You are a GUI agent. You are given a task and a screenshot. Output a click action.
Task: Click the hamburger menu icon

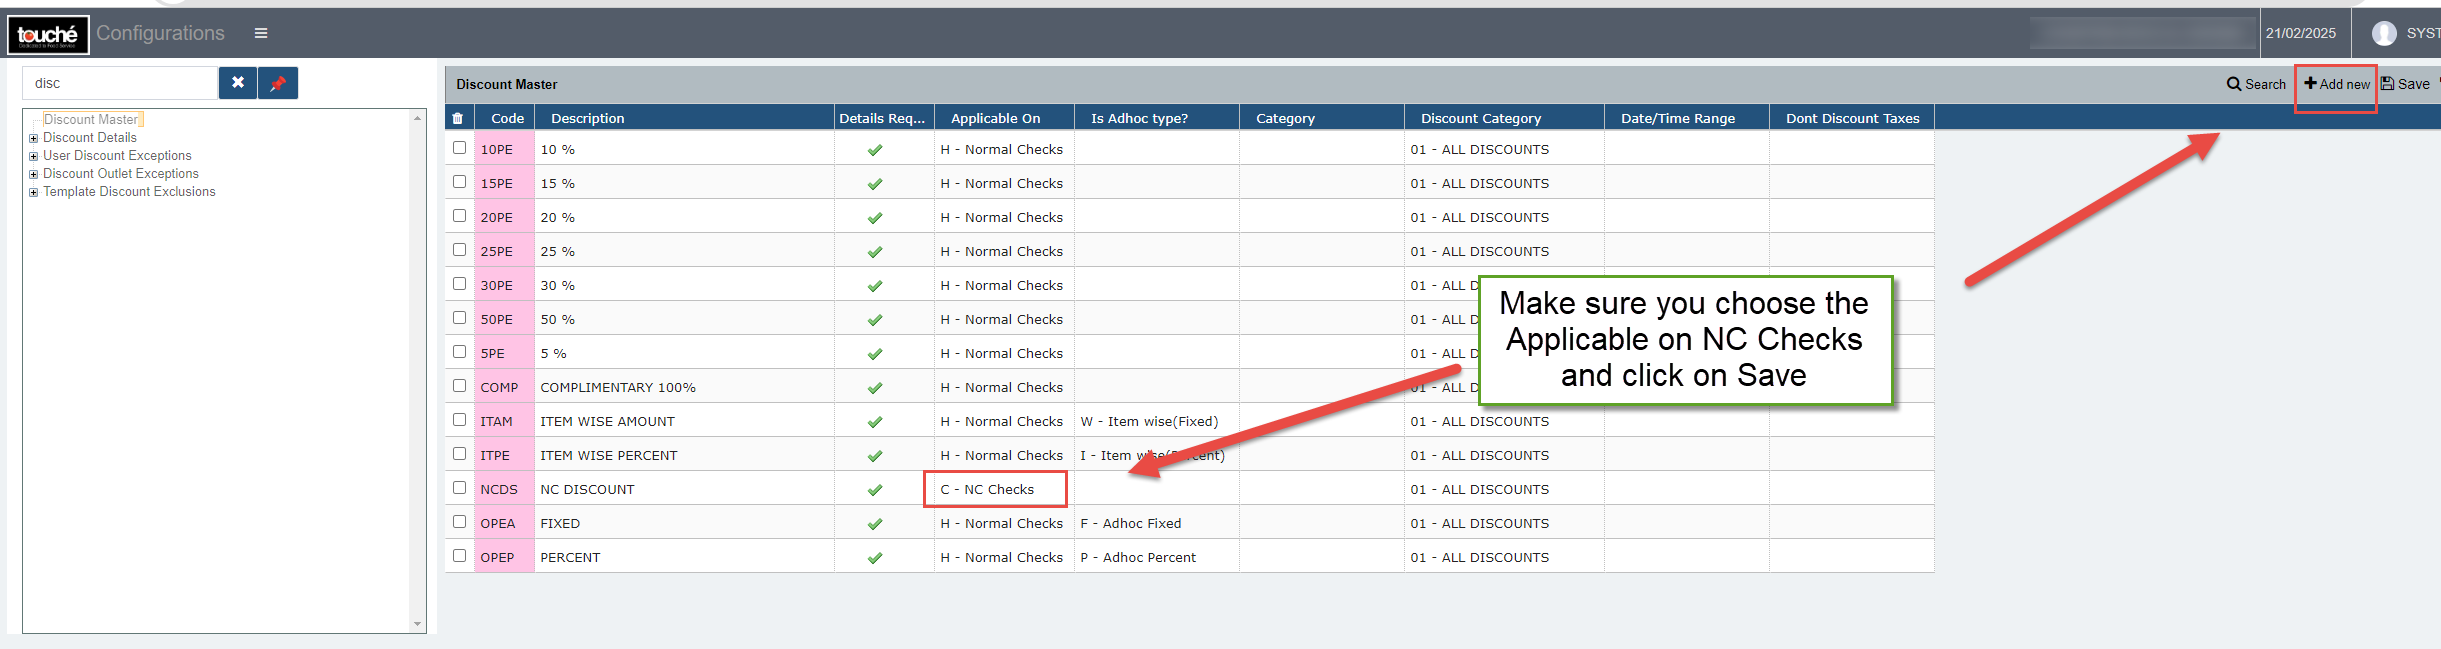pos(261,33)
